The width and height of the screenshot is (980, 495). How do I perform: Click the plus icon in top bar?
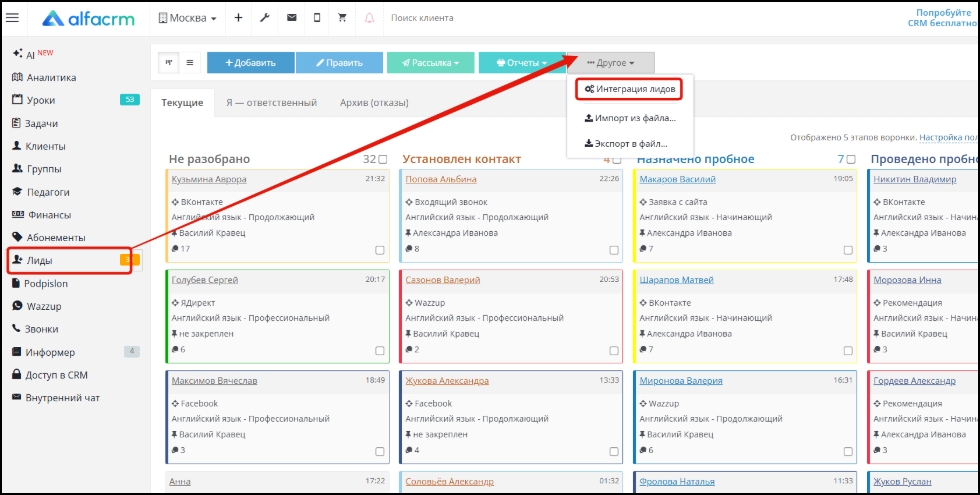point(238,18)
